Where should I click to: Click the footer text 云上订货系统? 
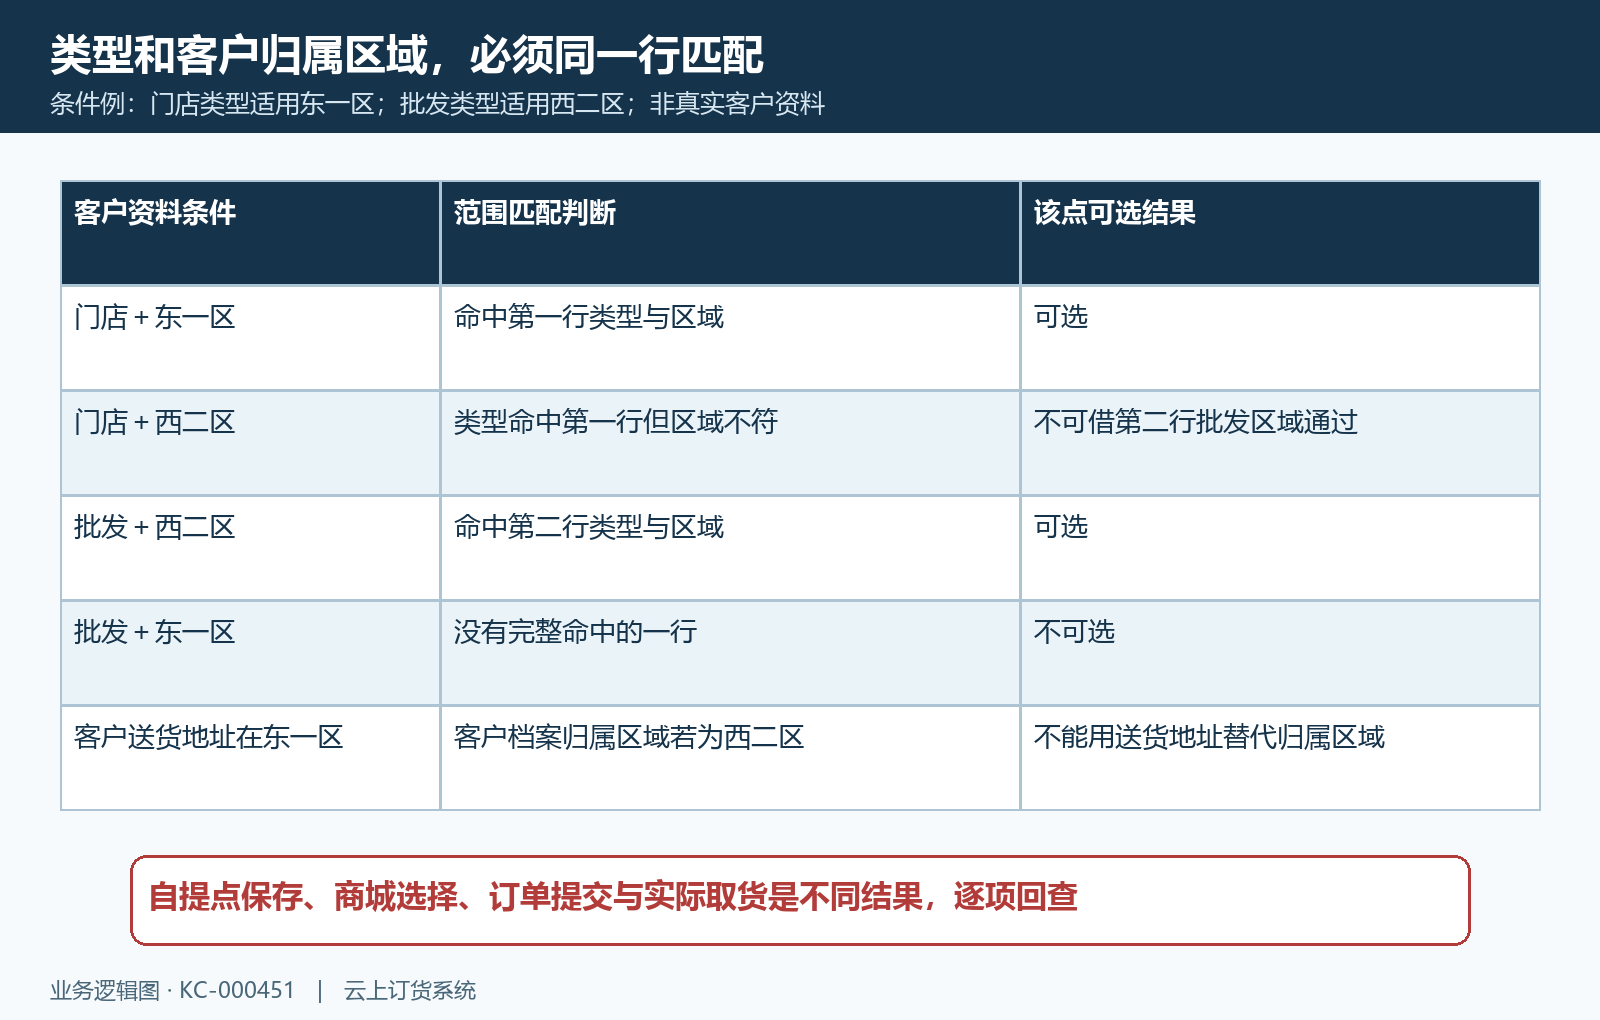[x=410, y=991]
